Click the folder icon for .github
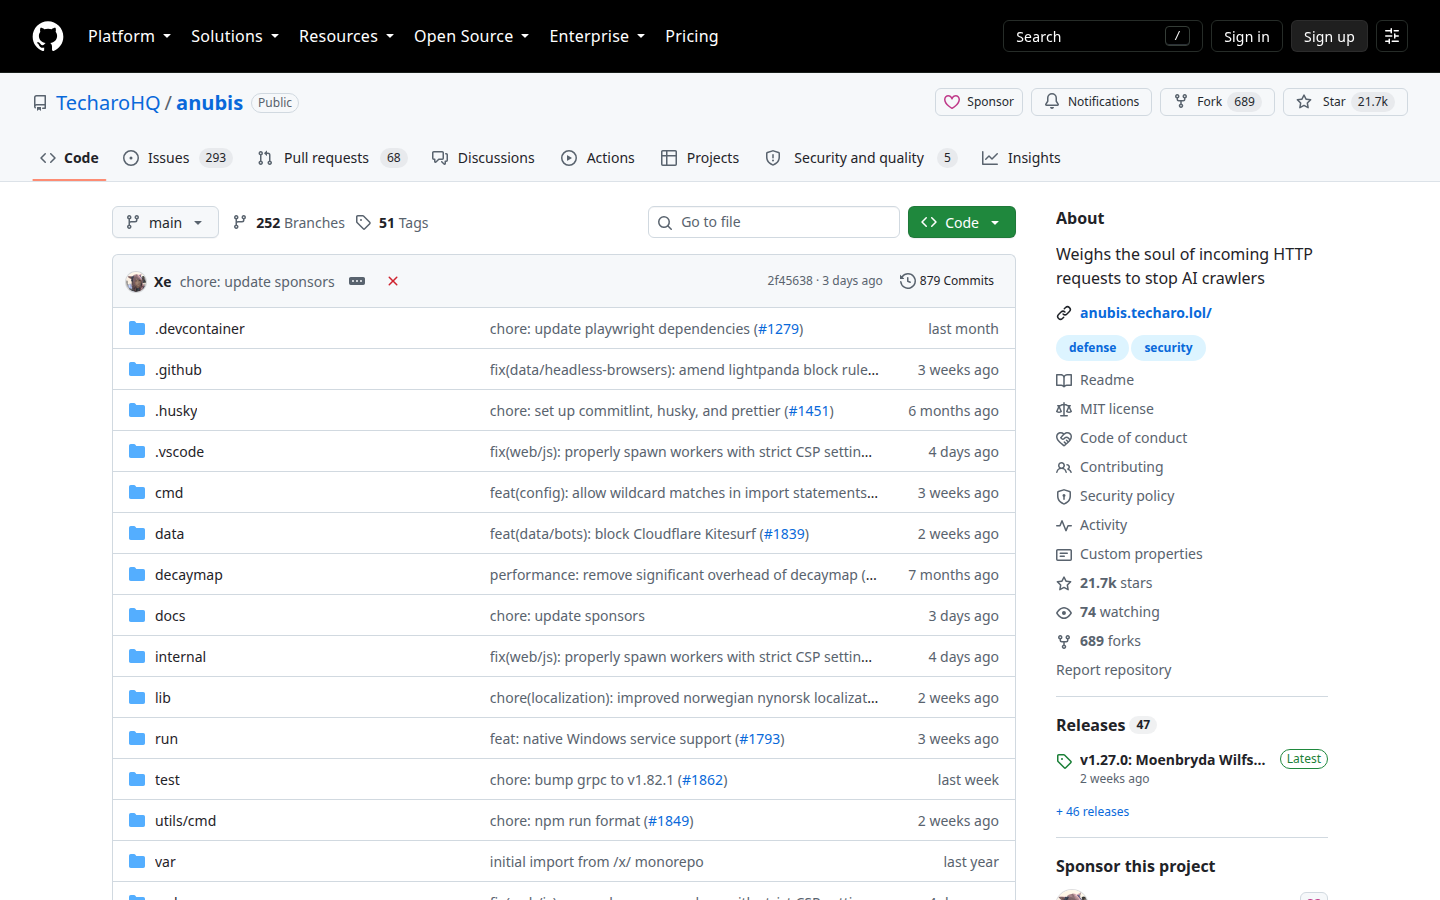The width and height of the screenshot is (1440, 900). 137,370
